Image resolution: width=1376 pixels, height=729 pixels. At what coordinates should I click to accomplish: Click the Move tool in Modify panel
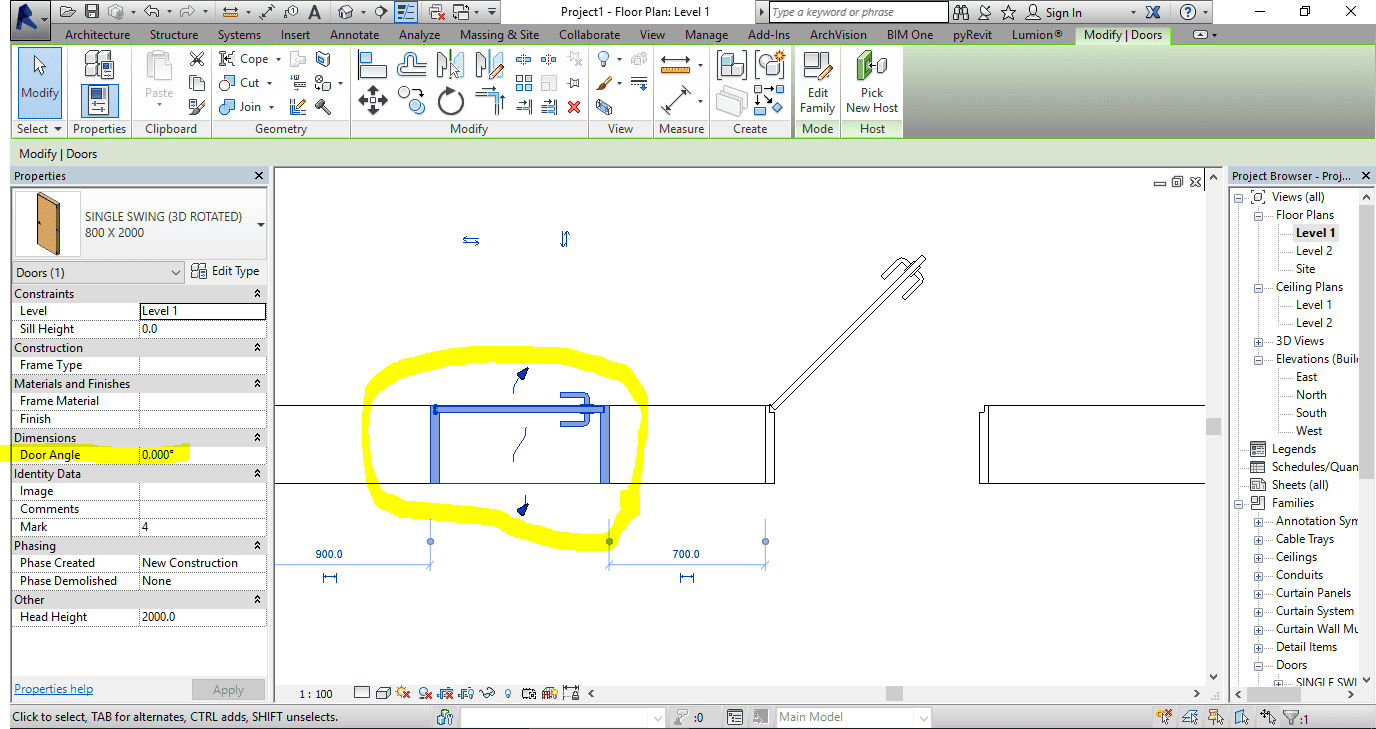tap(373, 100)
